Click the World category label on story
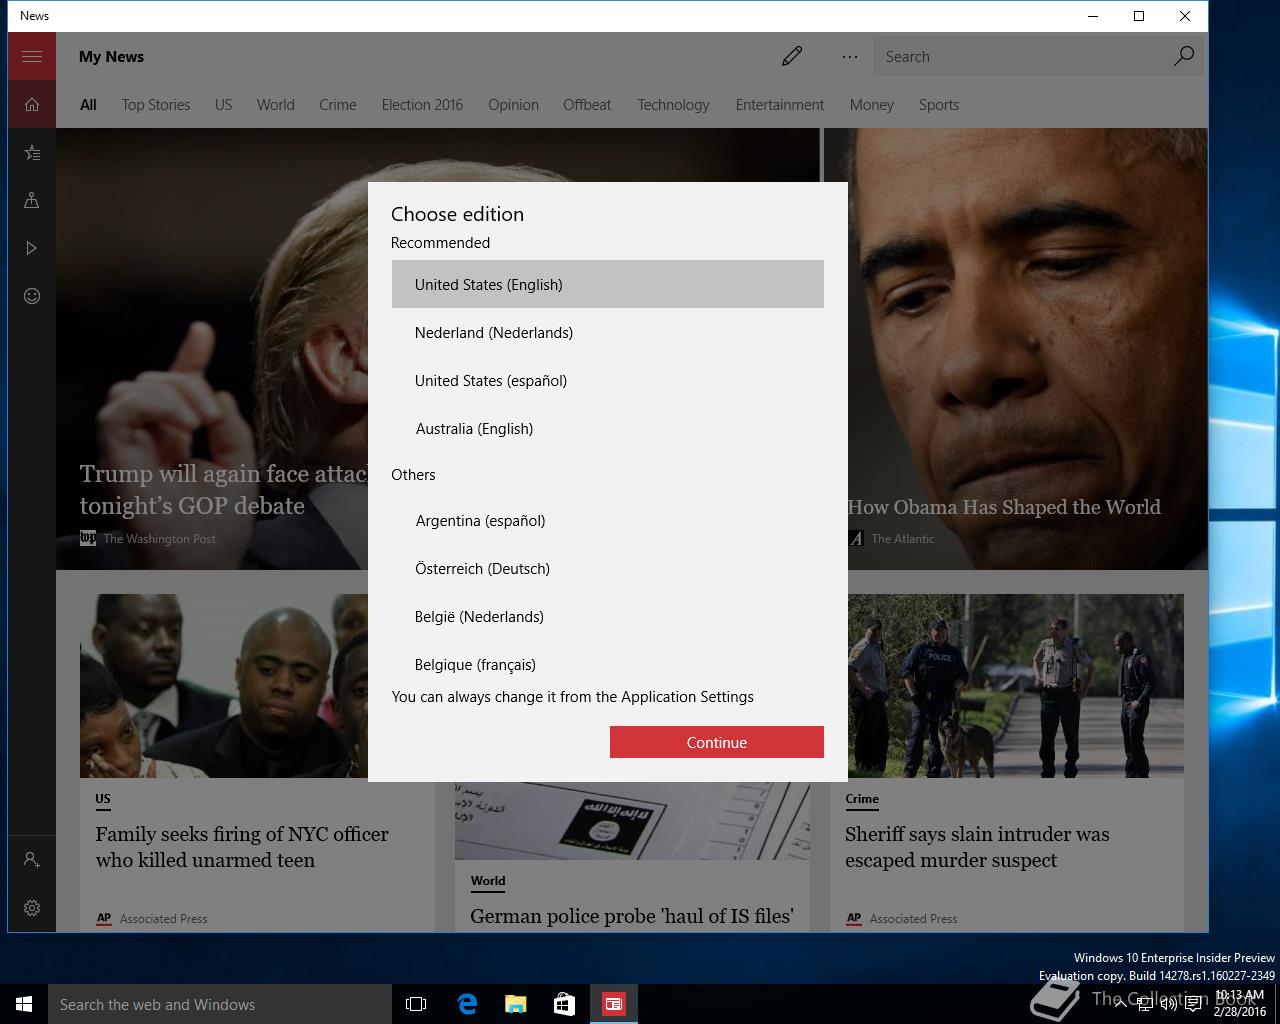Screen dimensions: 1280x1024 click(488, 881)
